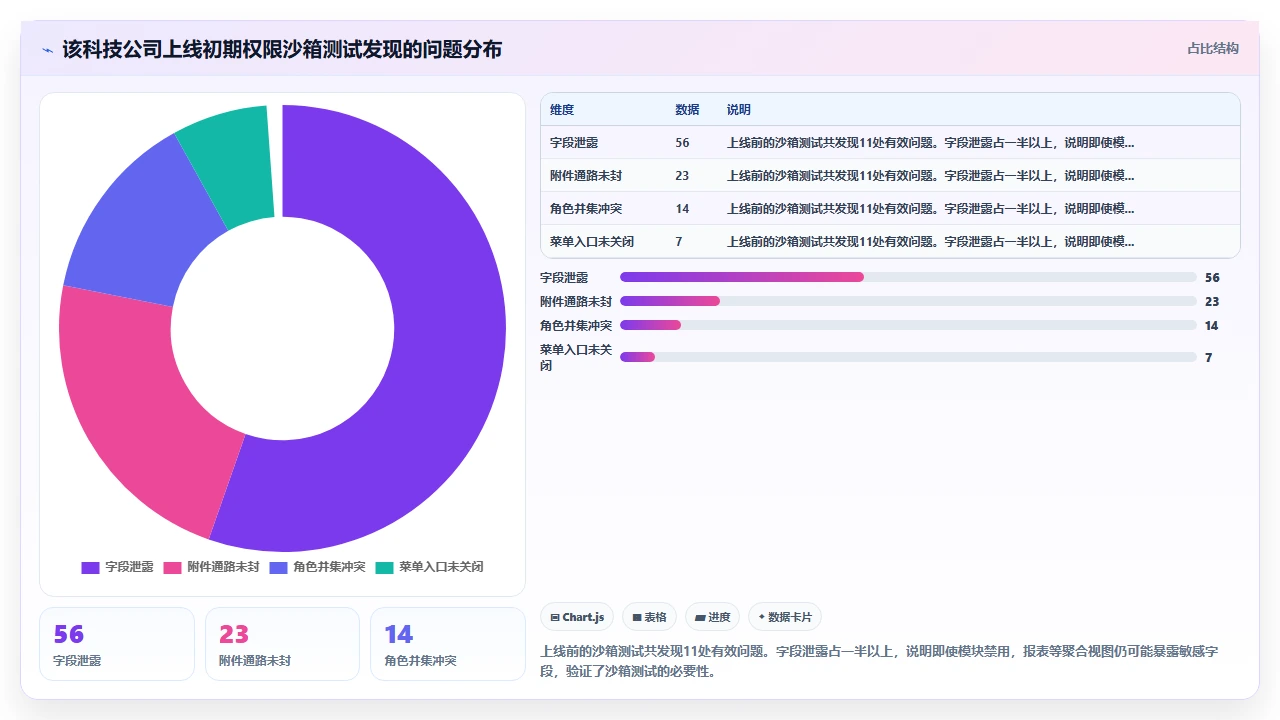Click the 菜单入口未关闭 row description text

point(931,242)
